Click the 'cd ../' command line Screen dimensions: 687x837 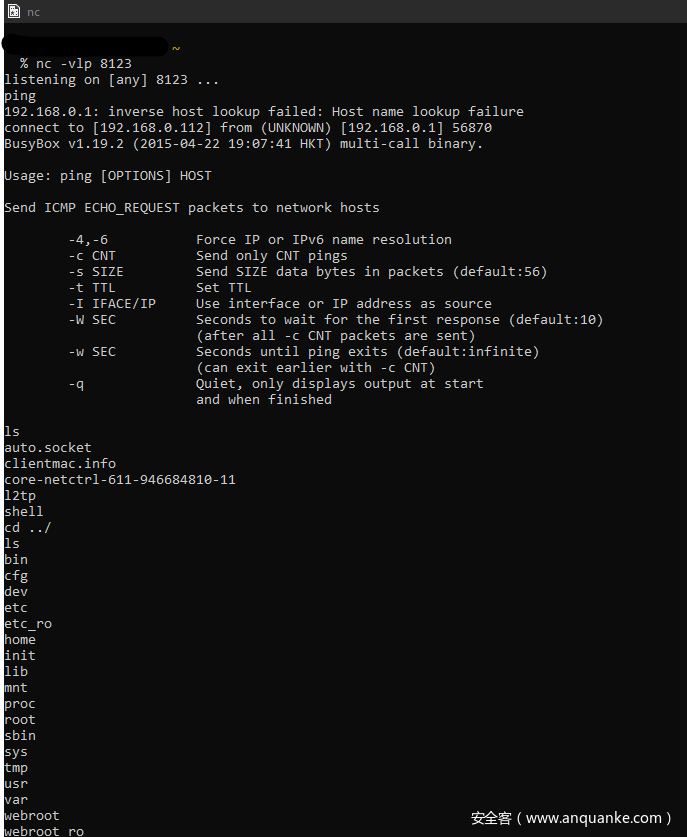click(x=27, y=528)
